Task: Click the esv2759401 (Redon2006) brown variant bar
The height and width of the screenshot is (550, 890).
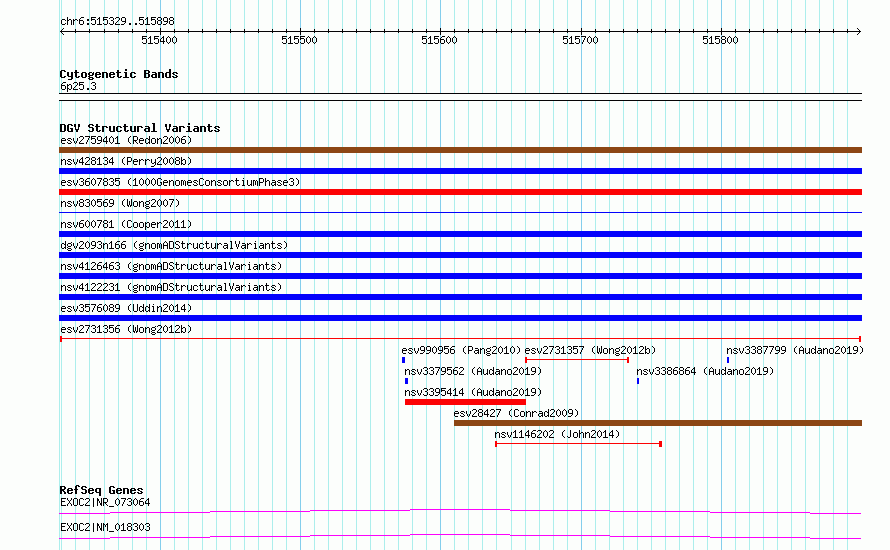Action: click(x=460, y=150)
